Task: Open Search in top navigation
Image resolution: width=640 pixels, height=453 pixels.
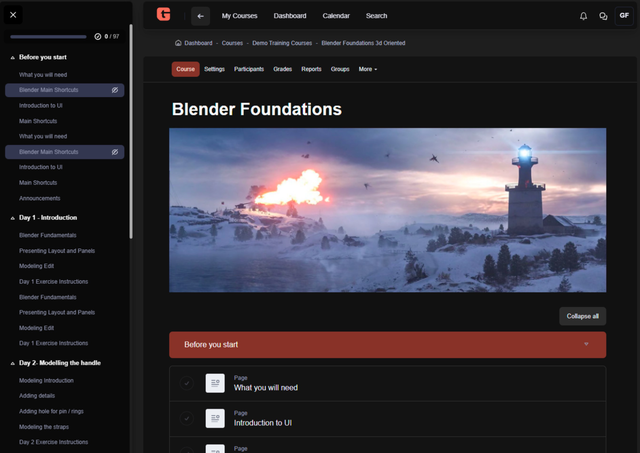Action: [376, 16]
